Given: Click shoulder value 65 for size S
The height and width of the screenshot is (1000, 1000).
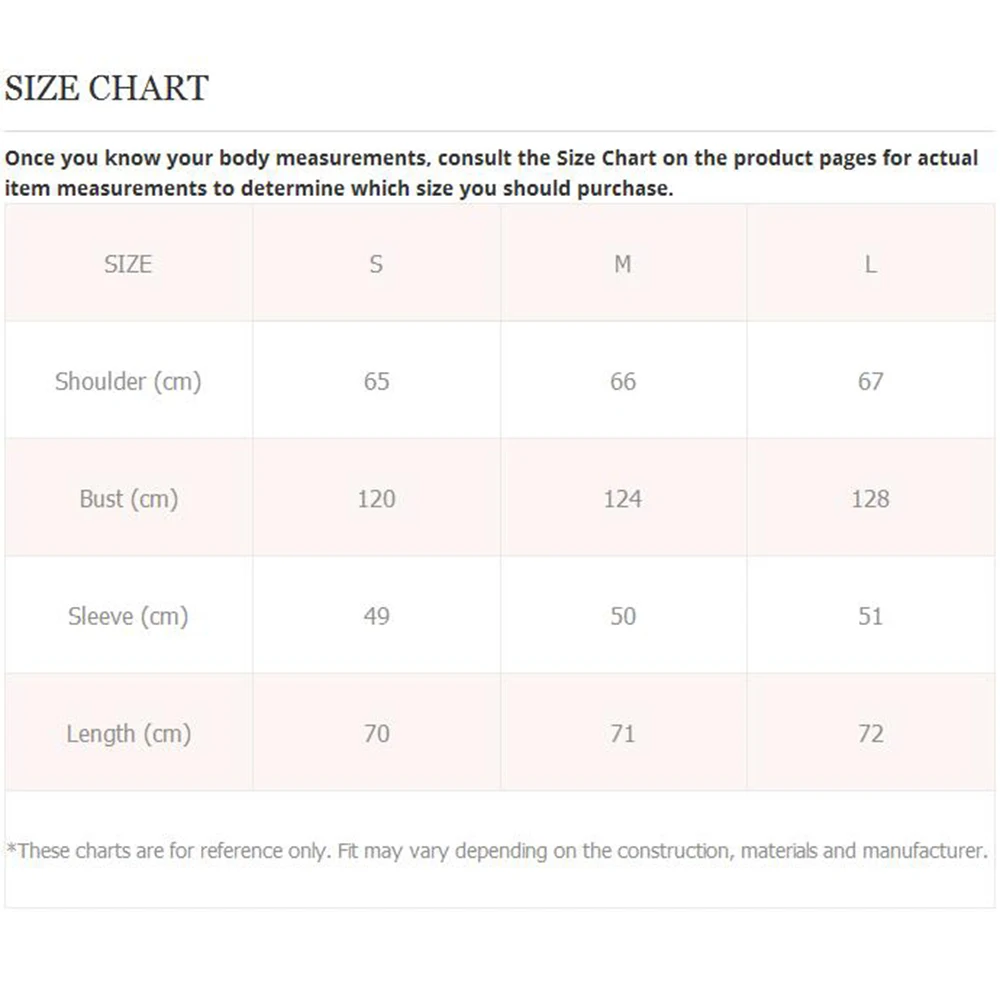Looking at the screenshot, I should coord(376,381).
